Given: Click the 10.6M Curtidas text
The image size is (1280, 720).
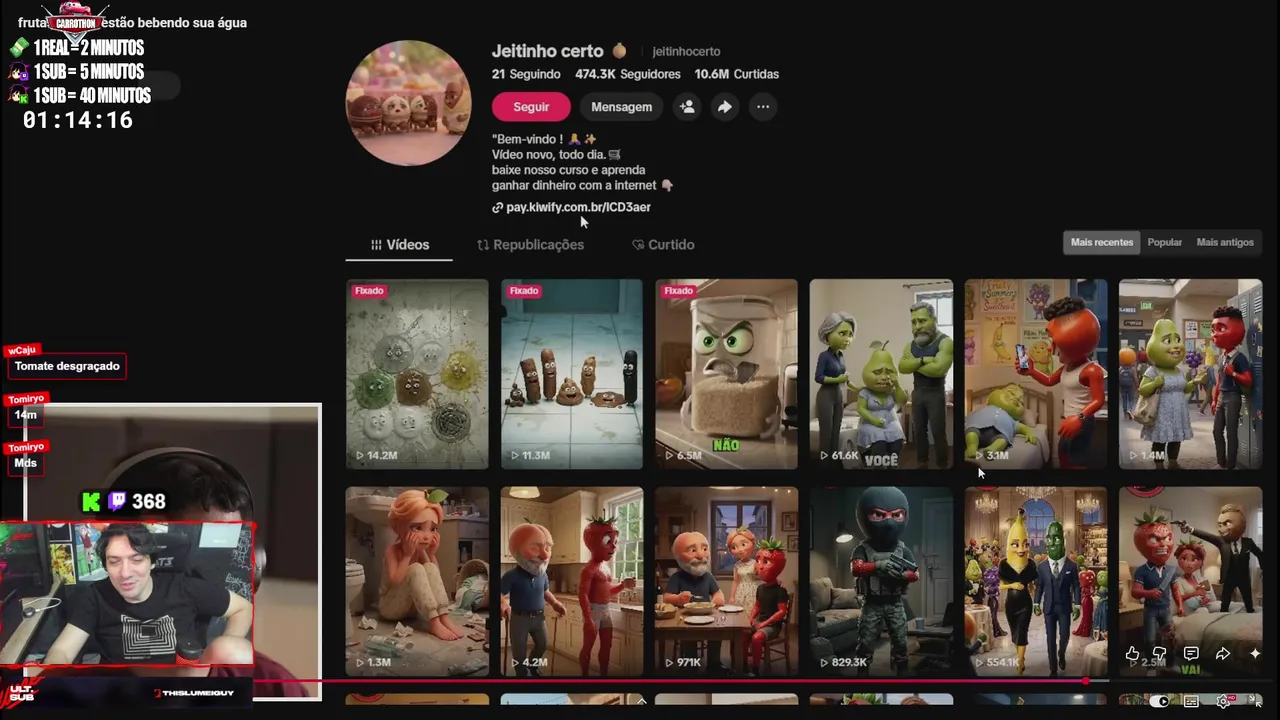Looking at the screenshot, I should tap(737, 74).
